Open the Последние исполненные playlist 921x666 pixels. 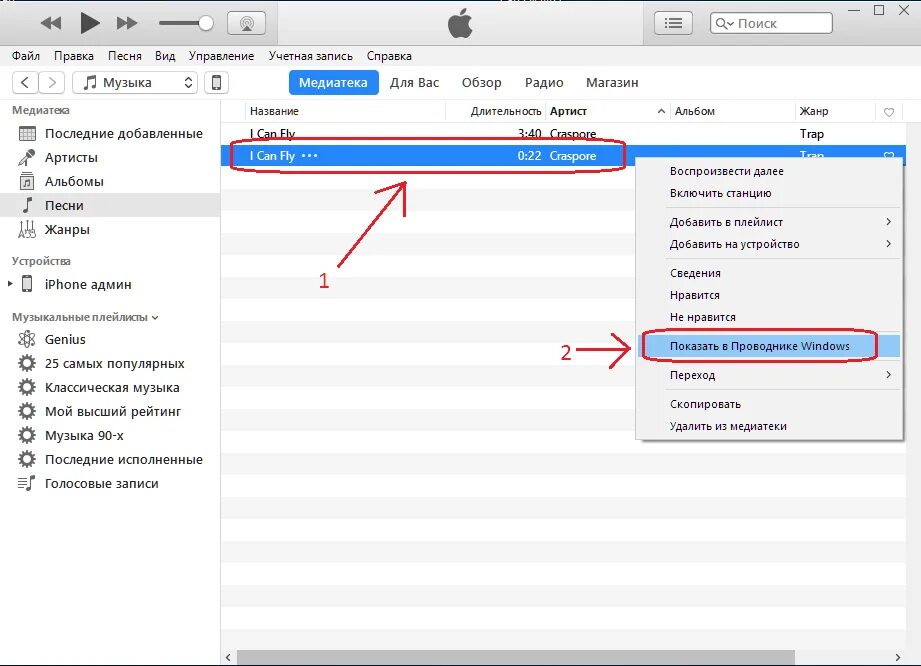coord(110,460)
